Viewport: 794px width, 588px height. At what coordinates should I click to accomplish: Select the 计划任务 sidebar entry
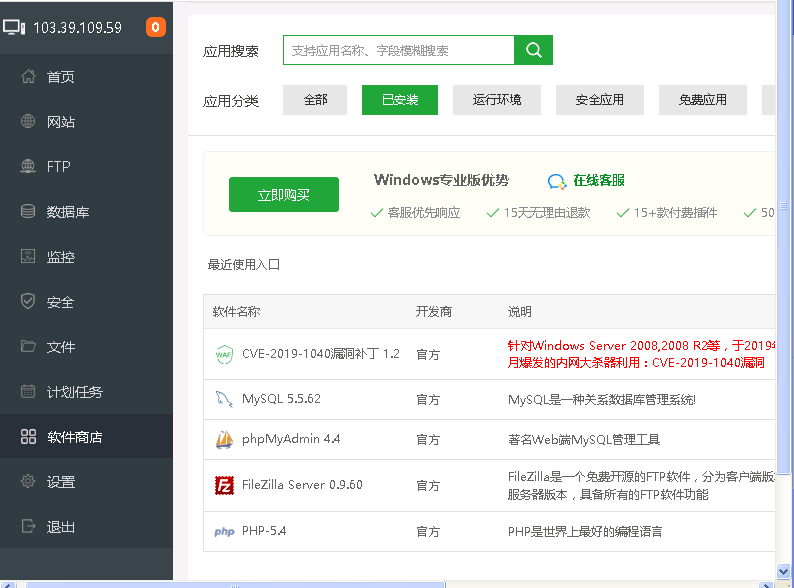click(74, 391)
